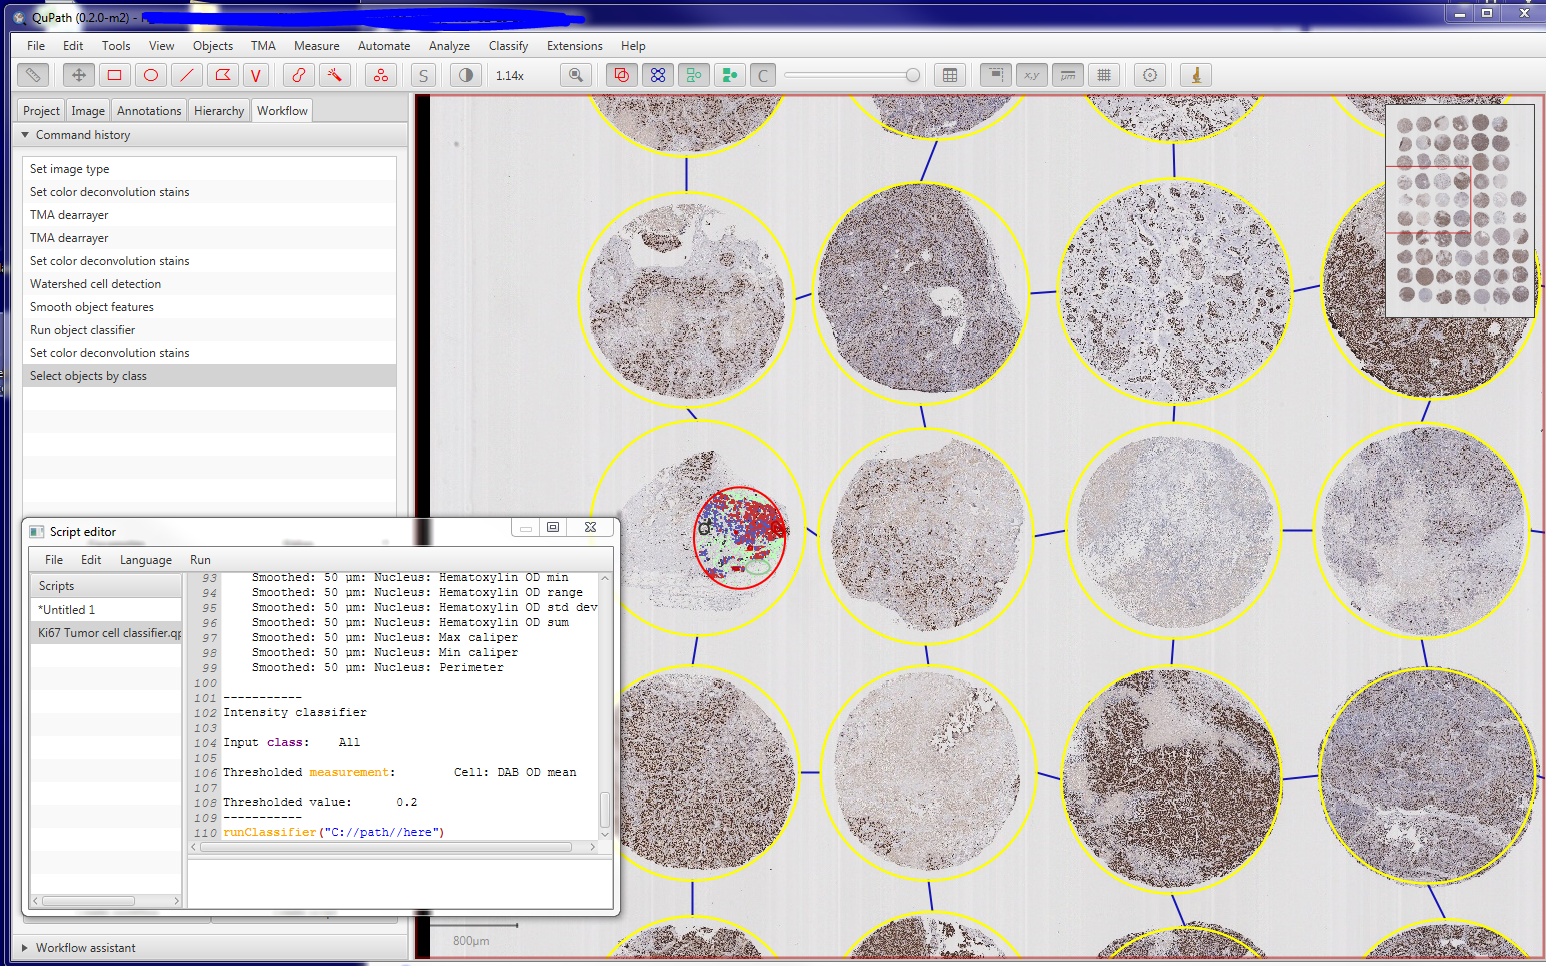Toggle annotation objects visibility
The width and height of the screenshot is (1546, 966).
click(x=621, y=75)
